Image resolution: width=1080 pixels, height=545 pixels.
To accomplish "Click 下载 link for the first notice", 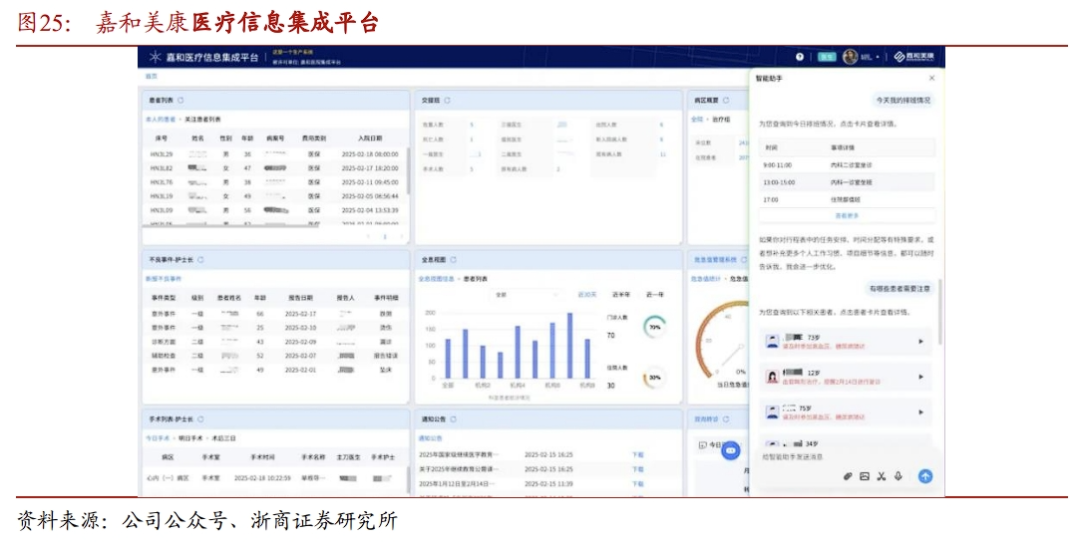I will (638, 454).
